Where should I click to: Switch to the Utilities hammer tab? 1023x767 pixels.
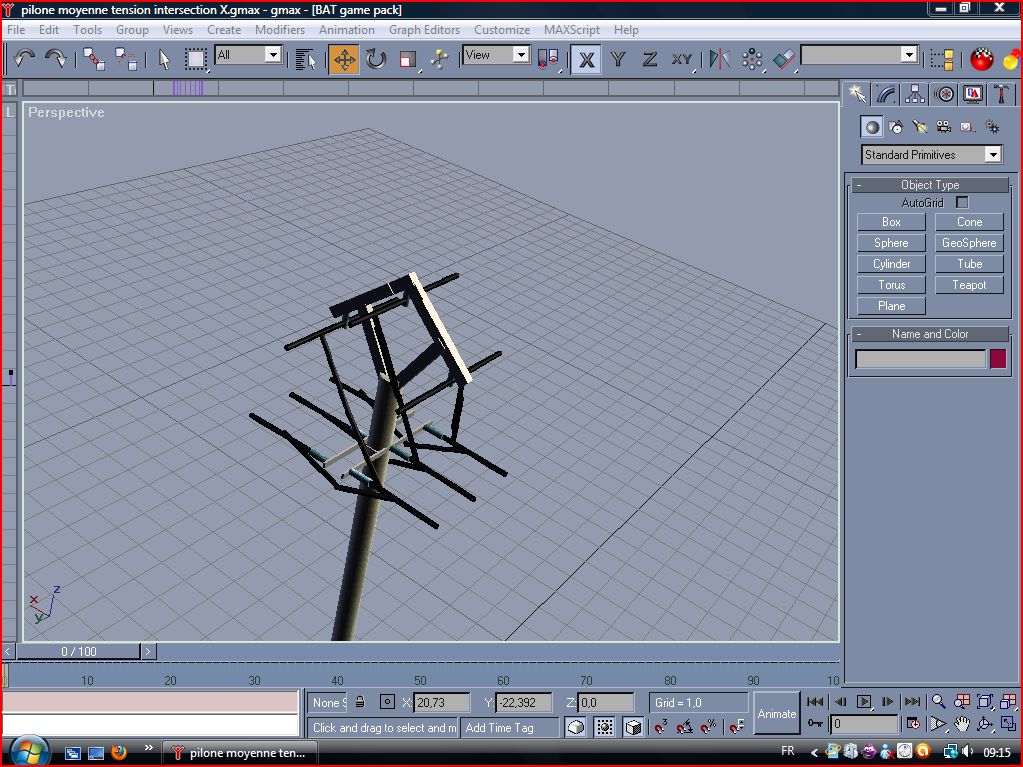pyautogui.click(x=1001, y=95)
